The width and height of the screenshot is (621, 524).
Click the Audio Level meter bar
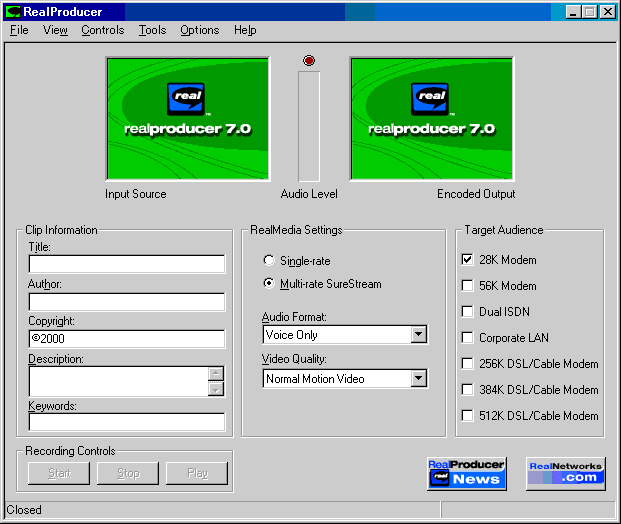point(309,127)
